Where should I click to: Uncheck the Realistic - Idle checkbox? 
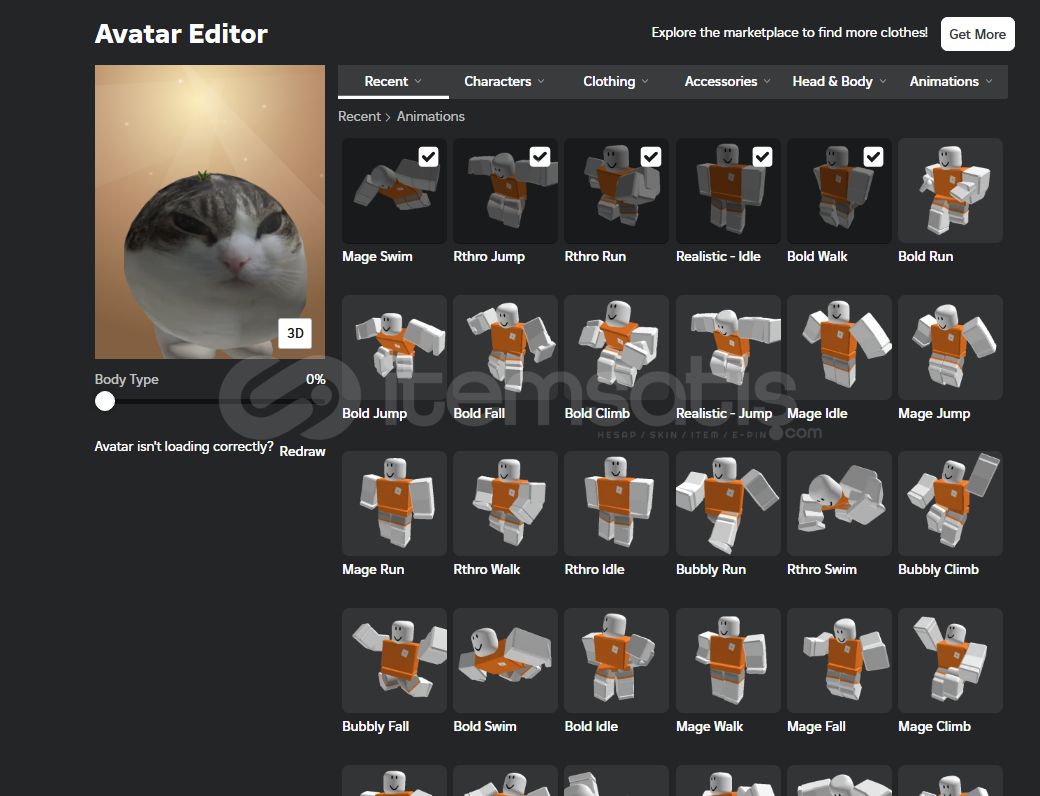[x=762, y=157]
